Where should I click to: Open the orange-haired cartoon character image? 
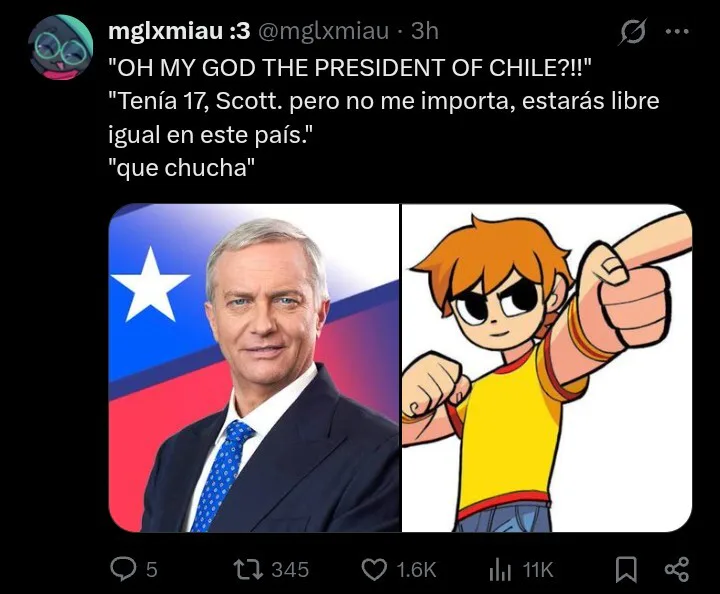(x=547, y=368)
